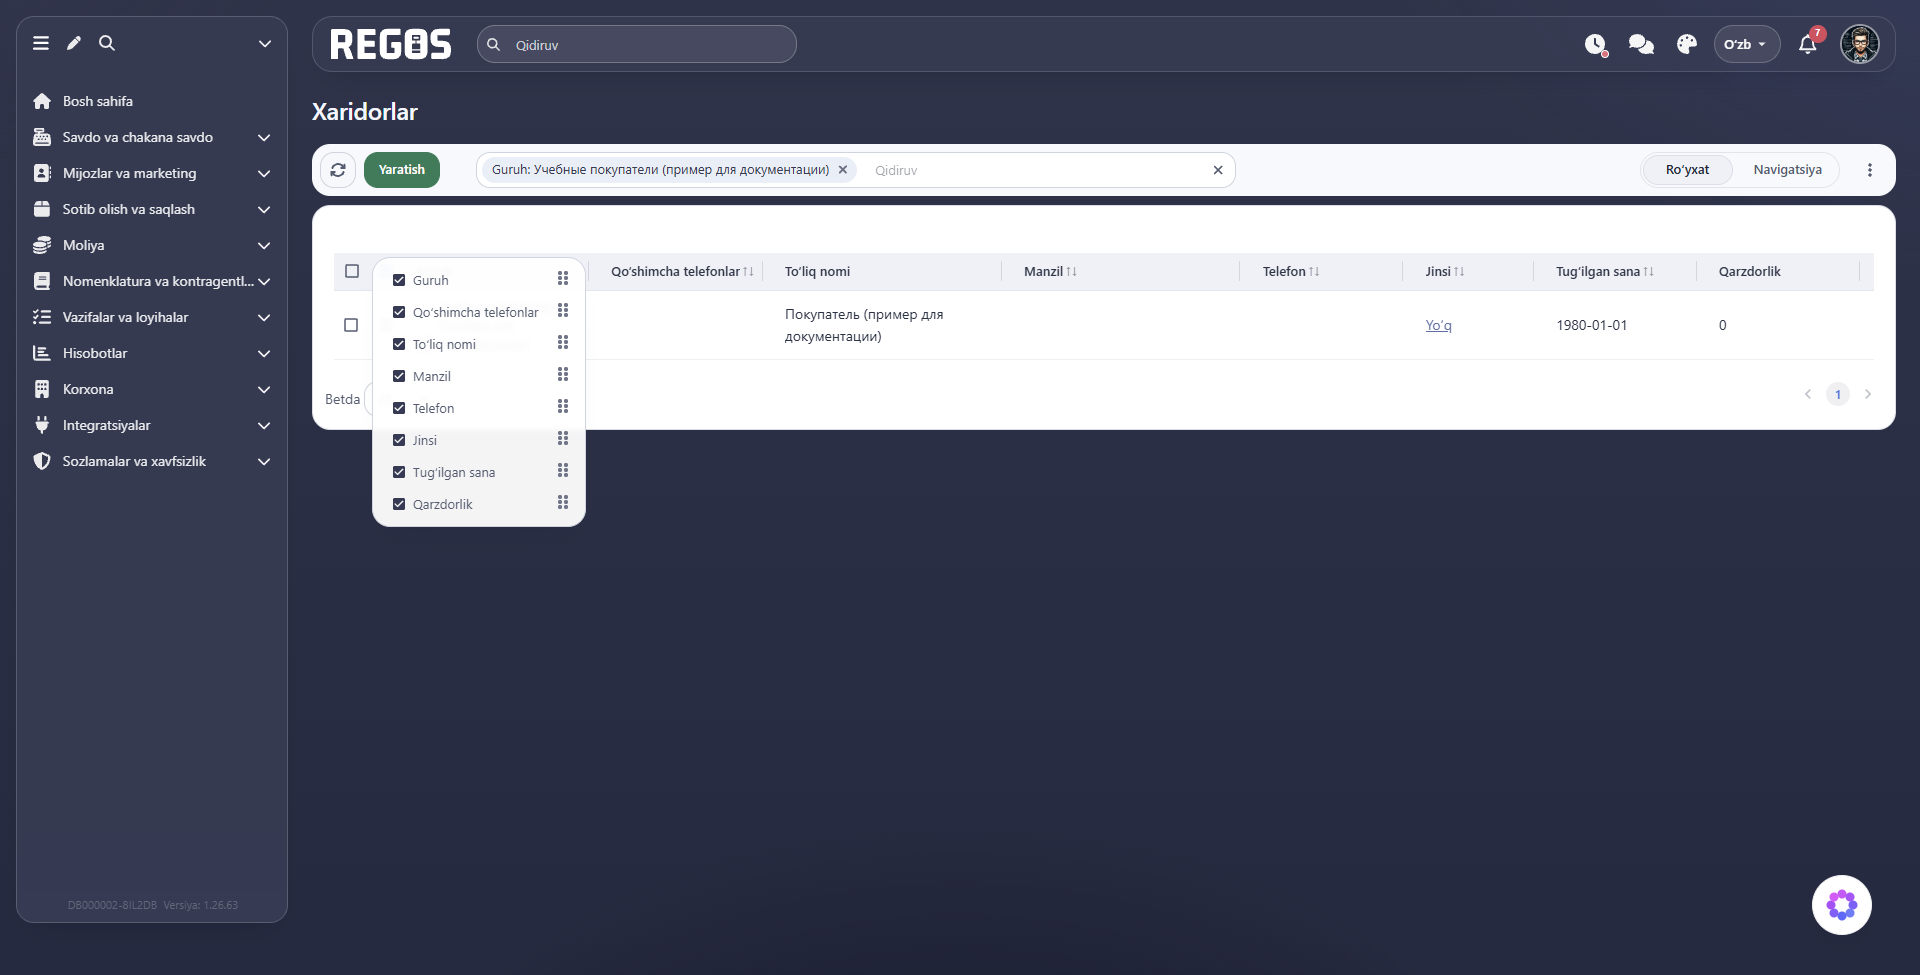Screen dimensions: 1920x975
Task: Remove the Guruh filter chip
Action: pos(843,170)
